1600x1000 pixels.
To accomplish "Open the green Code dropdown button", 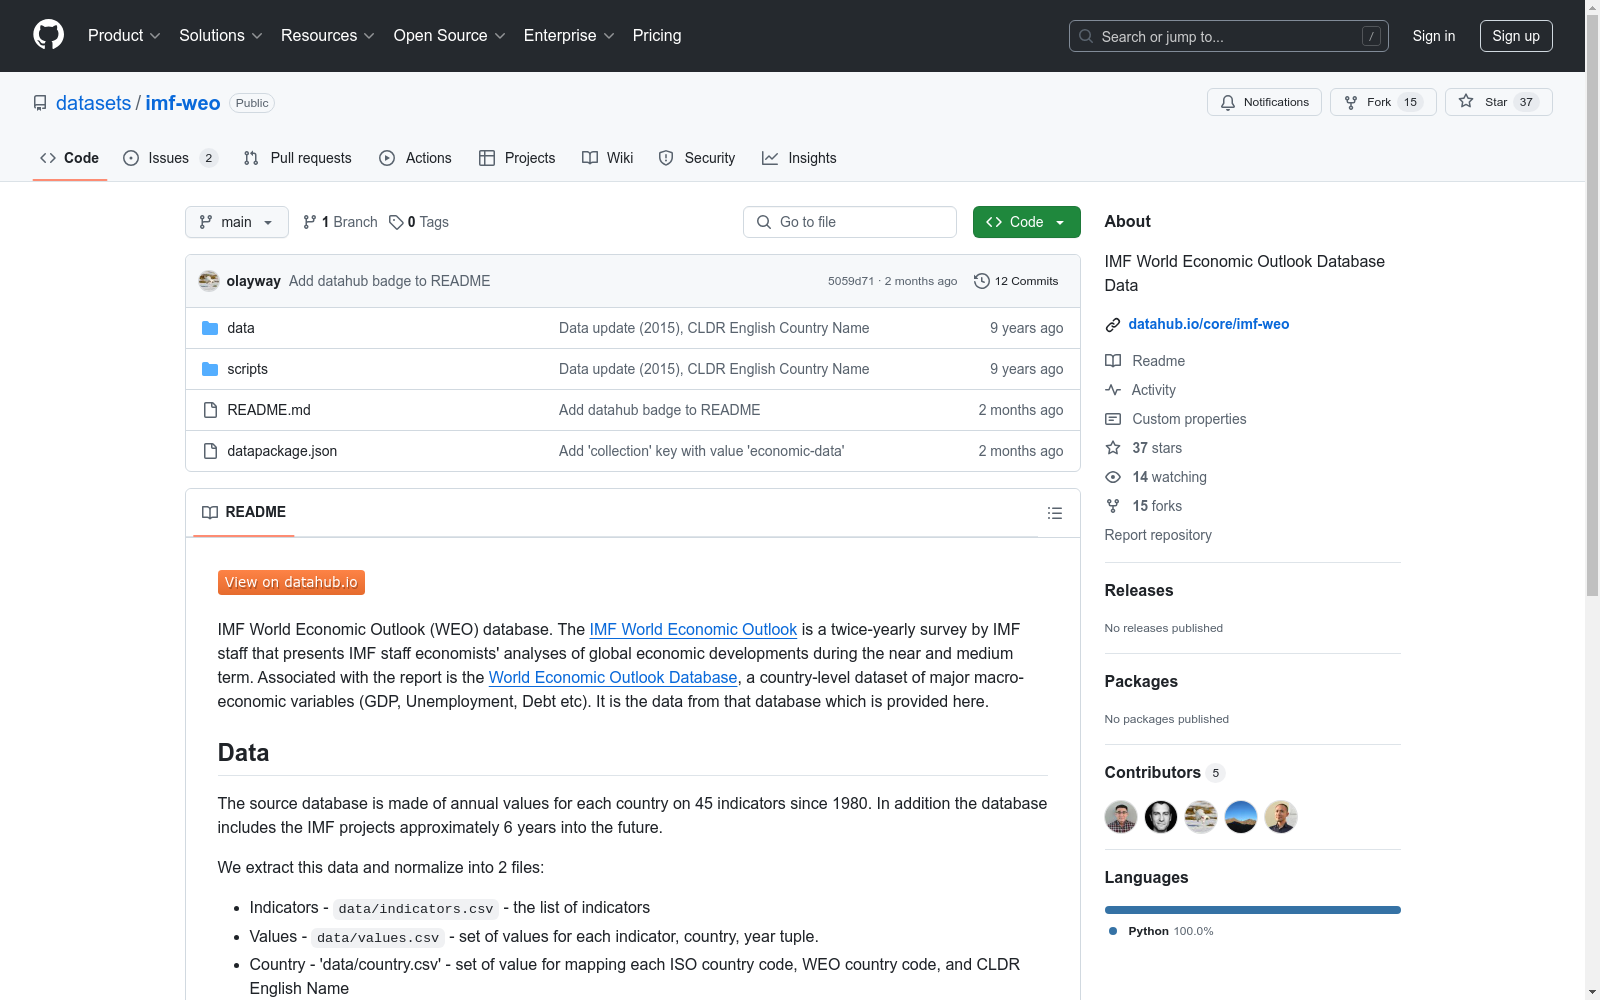I will pyautogui.click(x=1027, y=222).
